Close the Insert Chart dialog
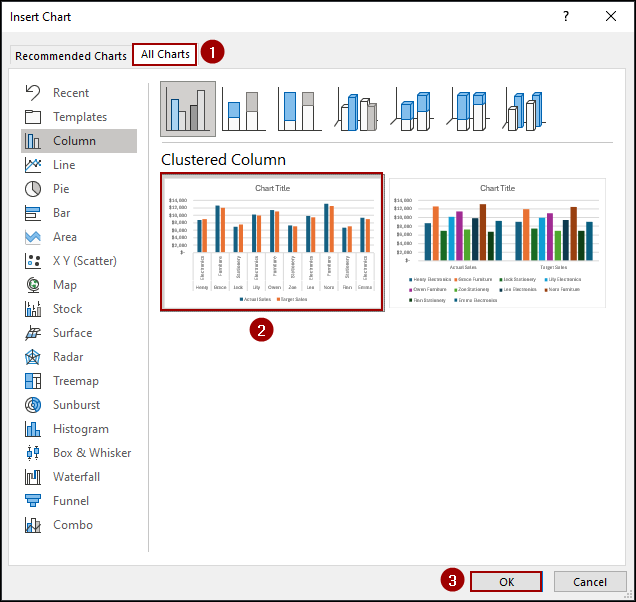 [x=611, y=16]
